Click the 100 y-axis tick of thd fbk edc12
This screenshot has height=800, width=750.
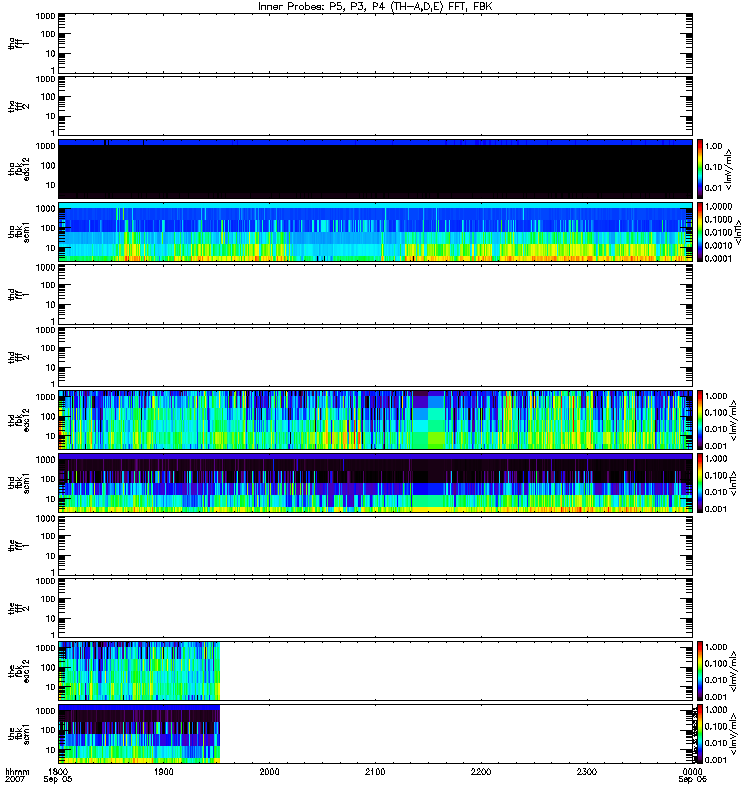click(48, 416)
